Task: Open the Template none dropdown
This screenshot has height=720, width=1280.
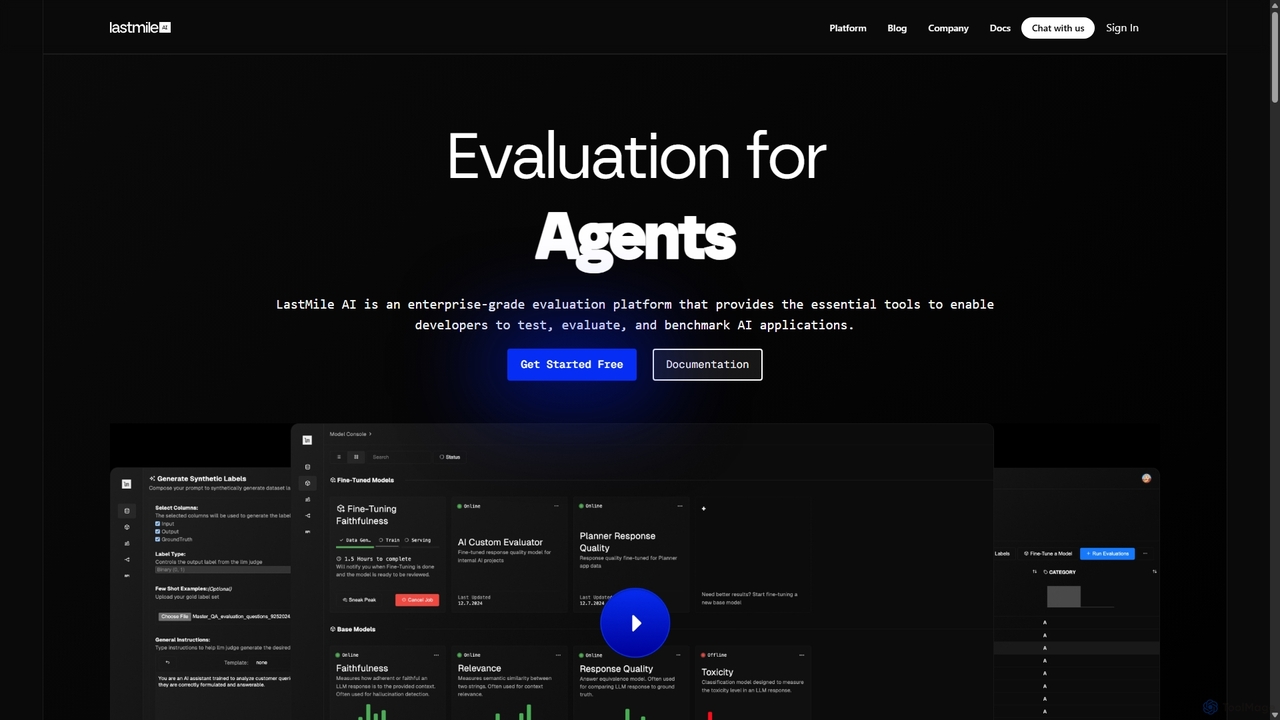Action: [x=261, y=662]
